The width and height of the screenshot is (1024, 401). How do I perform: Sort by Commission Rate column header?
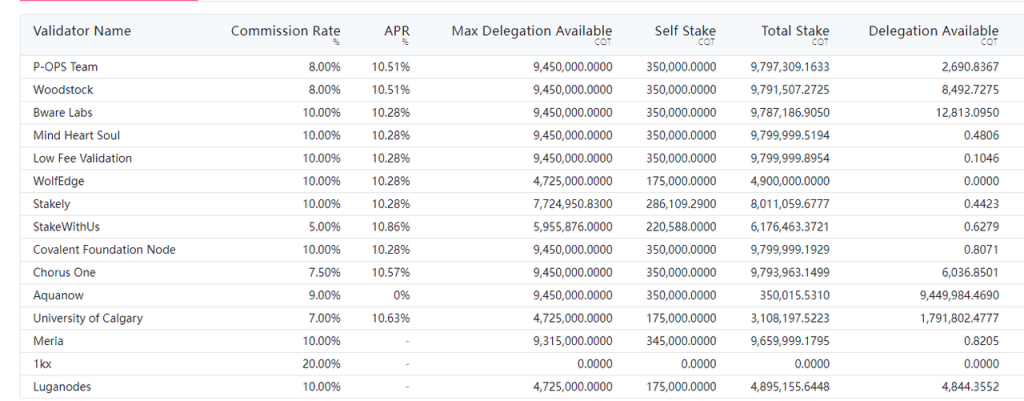coord(285,31)
